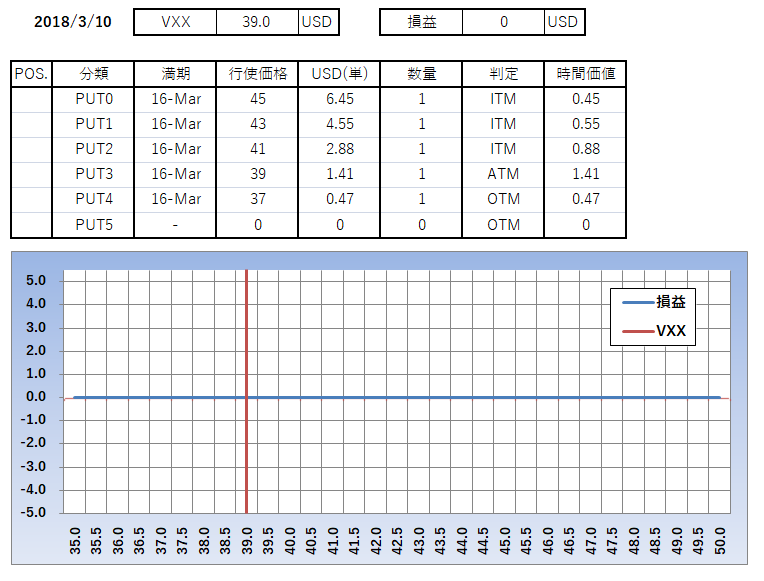Select time value 0.45 cell
This screenshot has height=581, width=764.
point(585,99)
